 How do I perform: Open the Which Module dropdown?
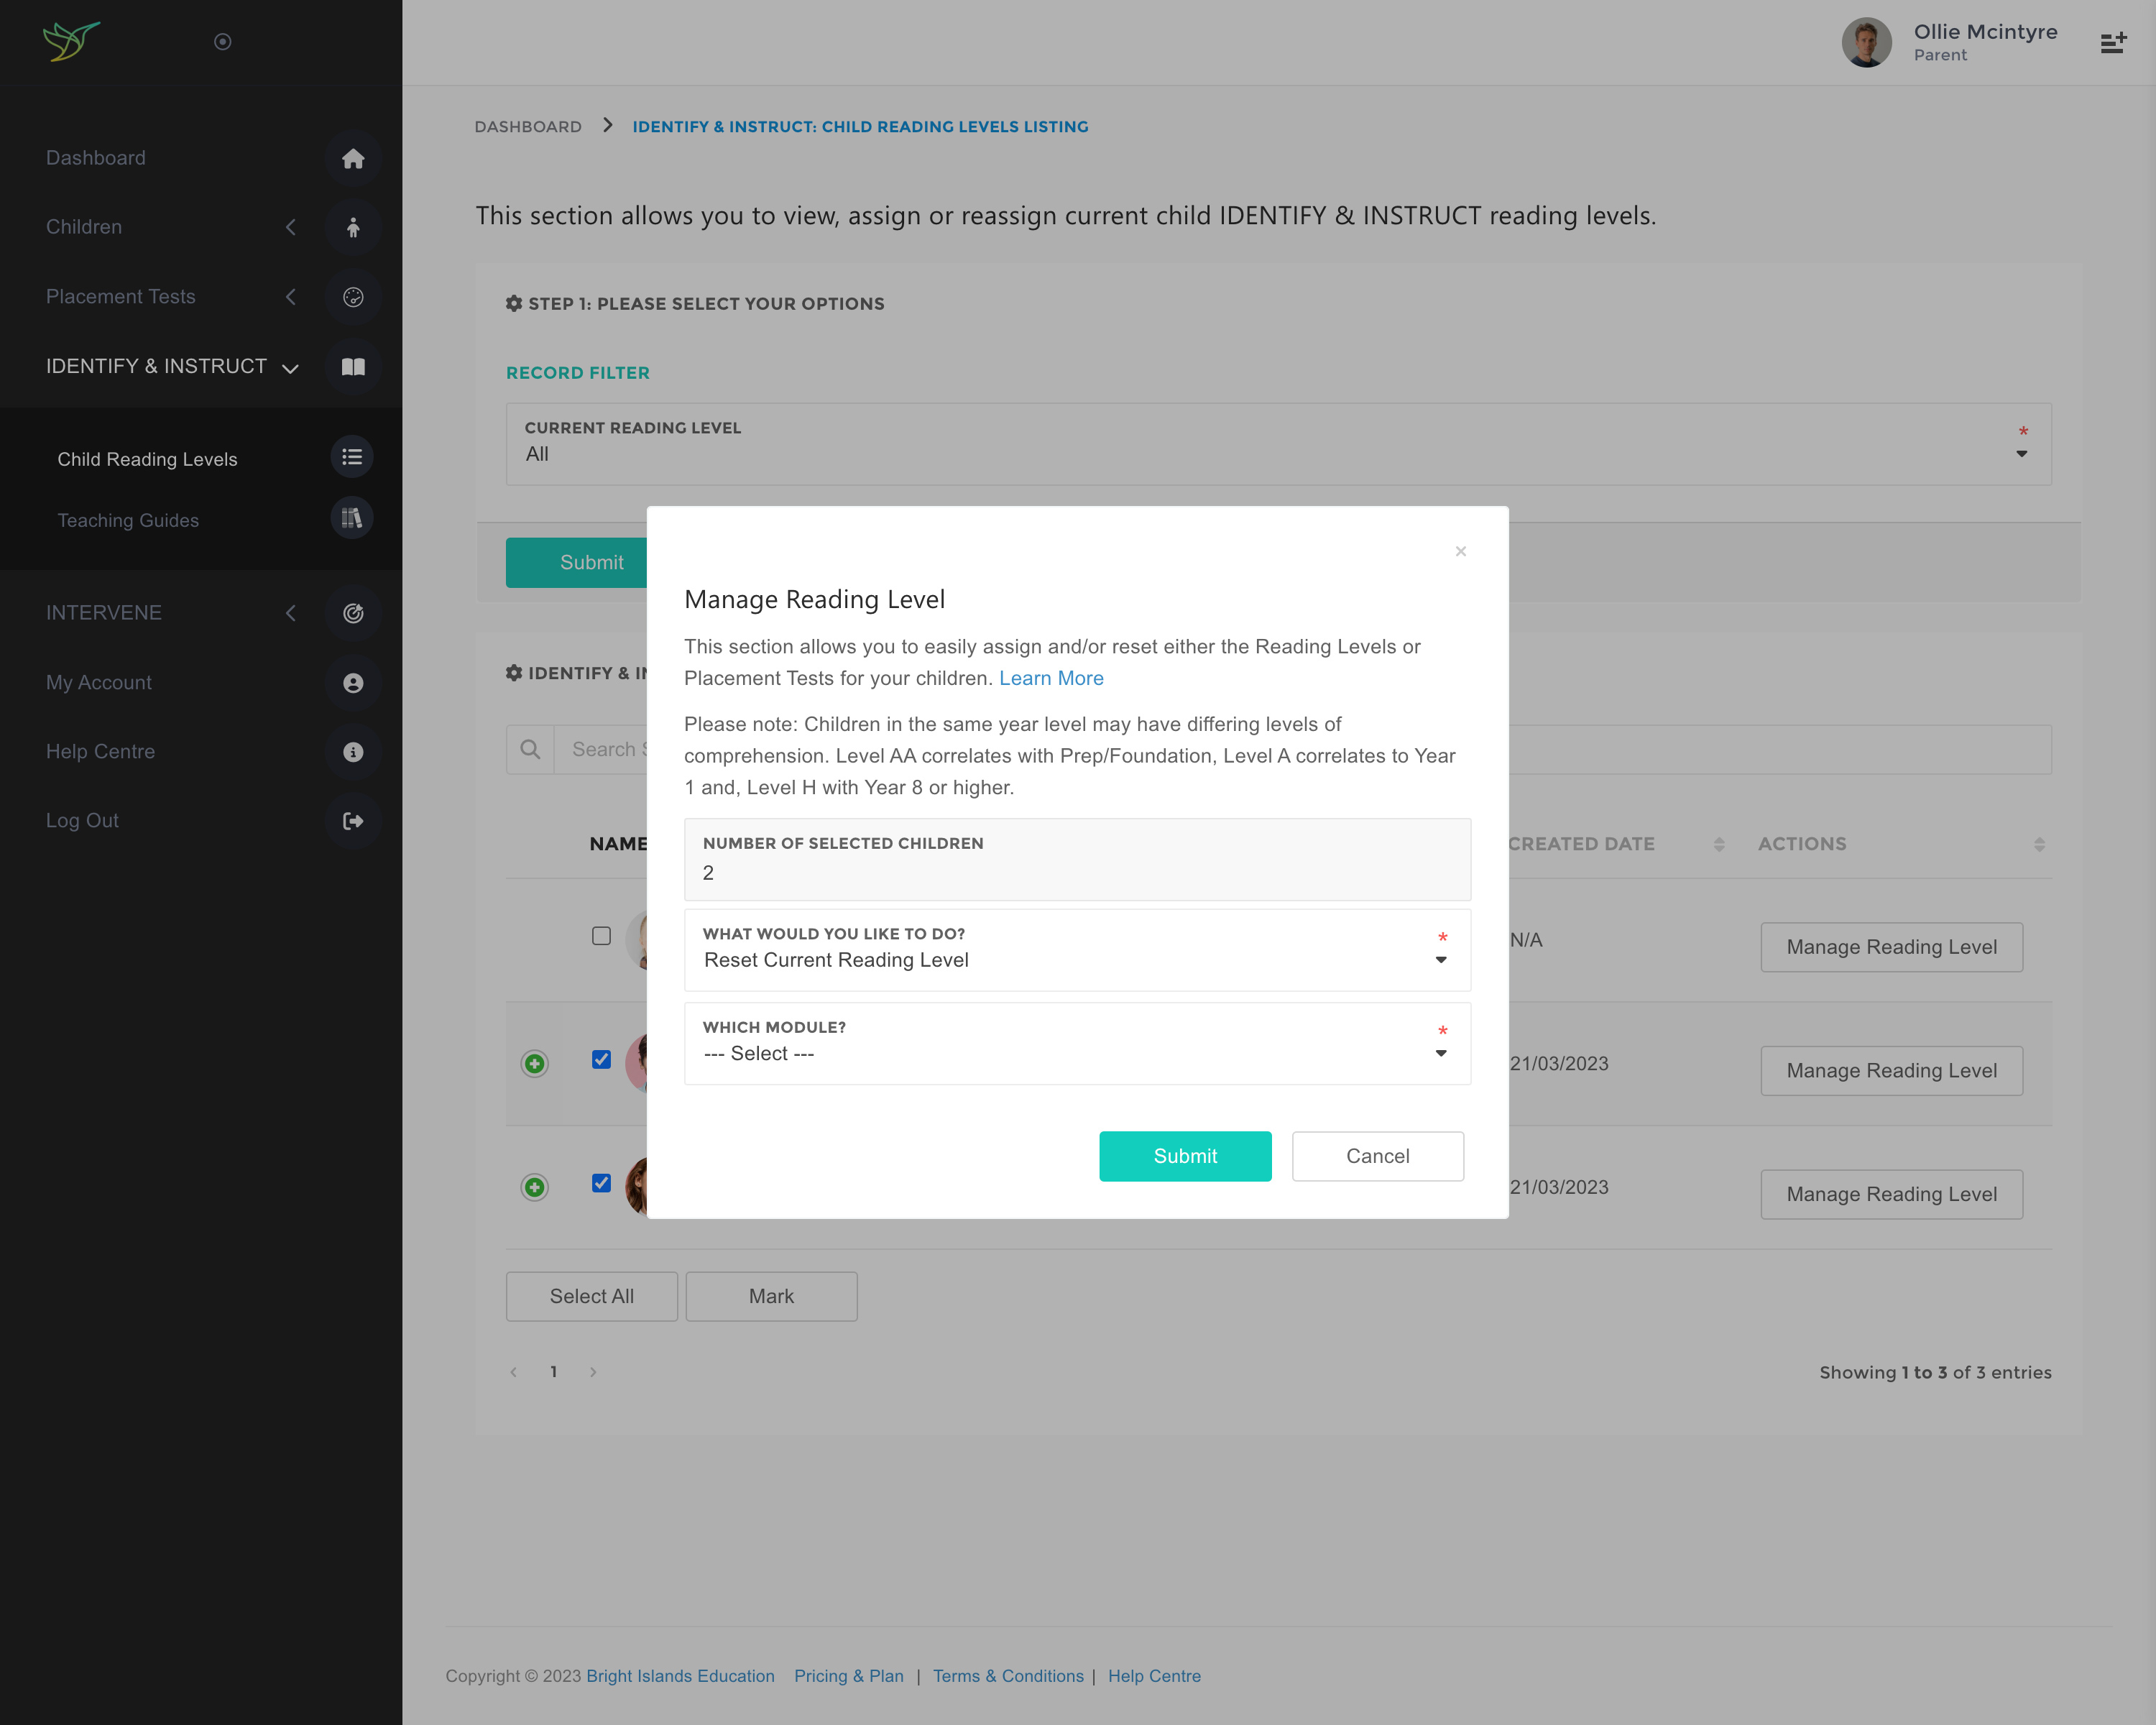[1076, 1053]
